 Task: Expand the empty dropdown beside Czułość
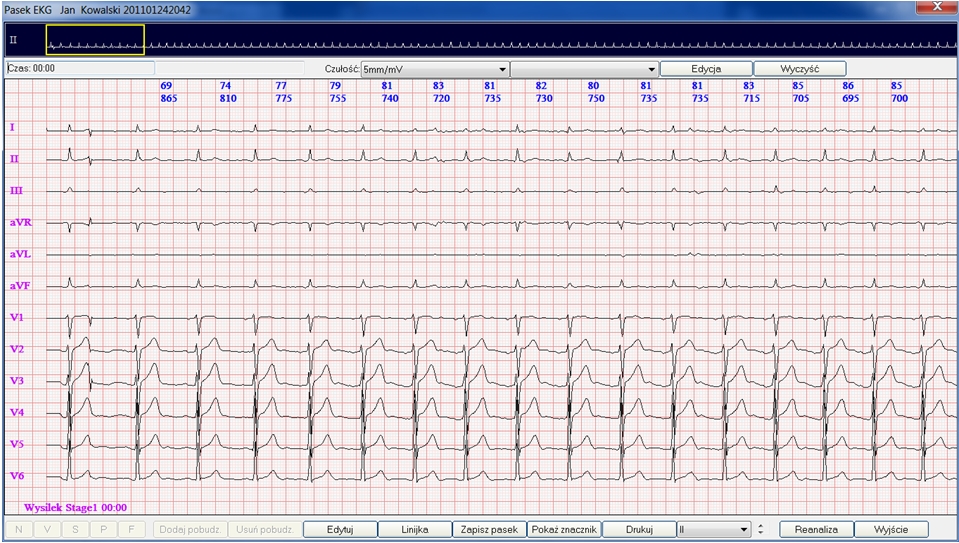tap(584, 69)
